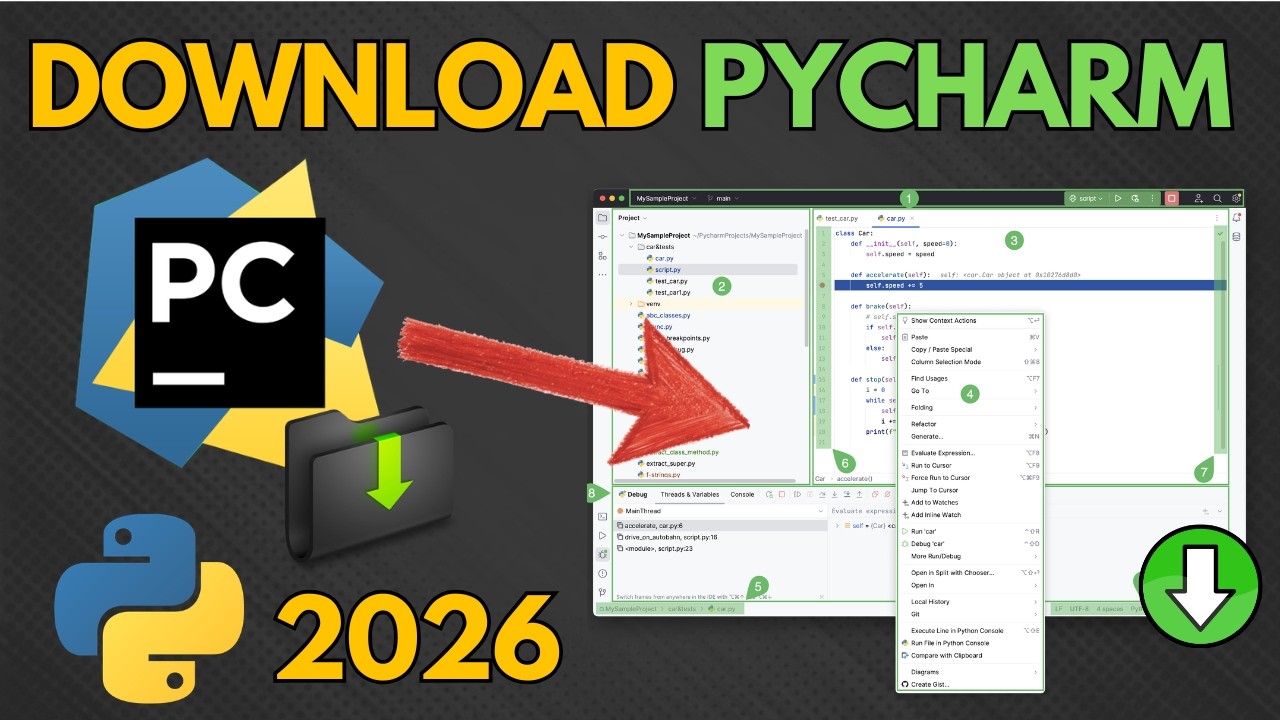
Task: Open the Commit tool window icon
Action: [x=602, y=236]
